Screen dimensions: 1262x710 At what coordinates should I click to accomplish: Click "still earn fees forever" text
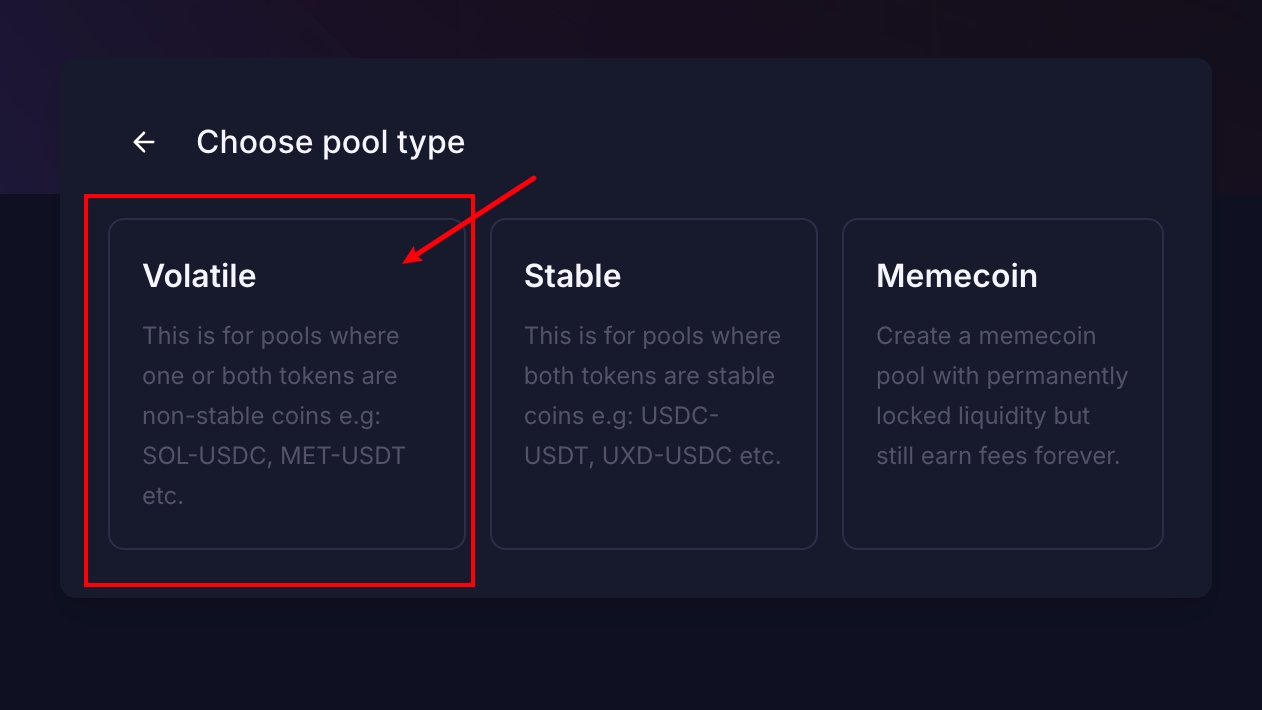(x=997, y=456)
